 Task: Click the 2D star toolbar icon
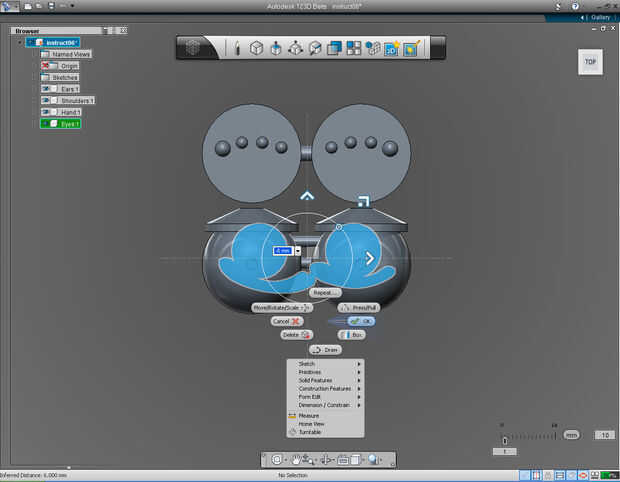[392, 48]
